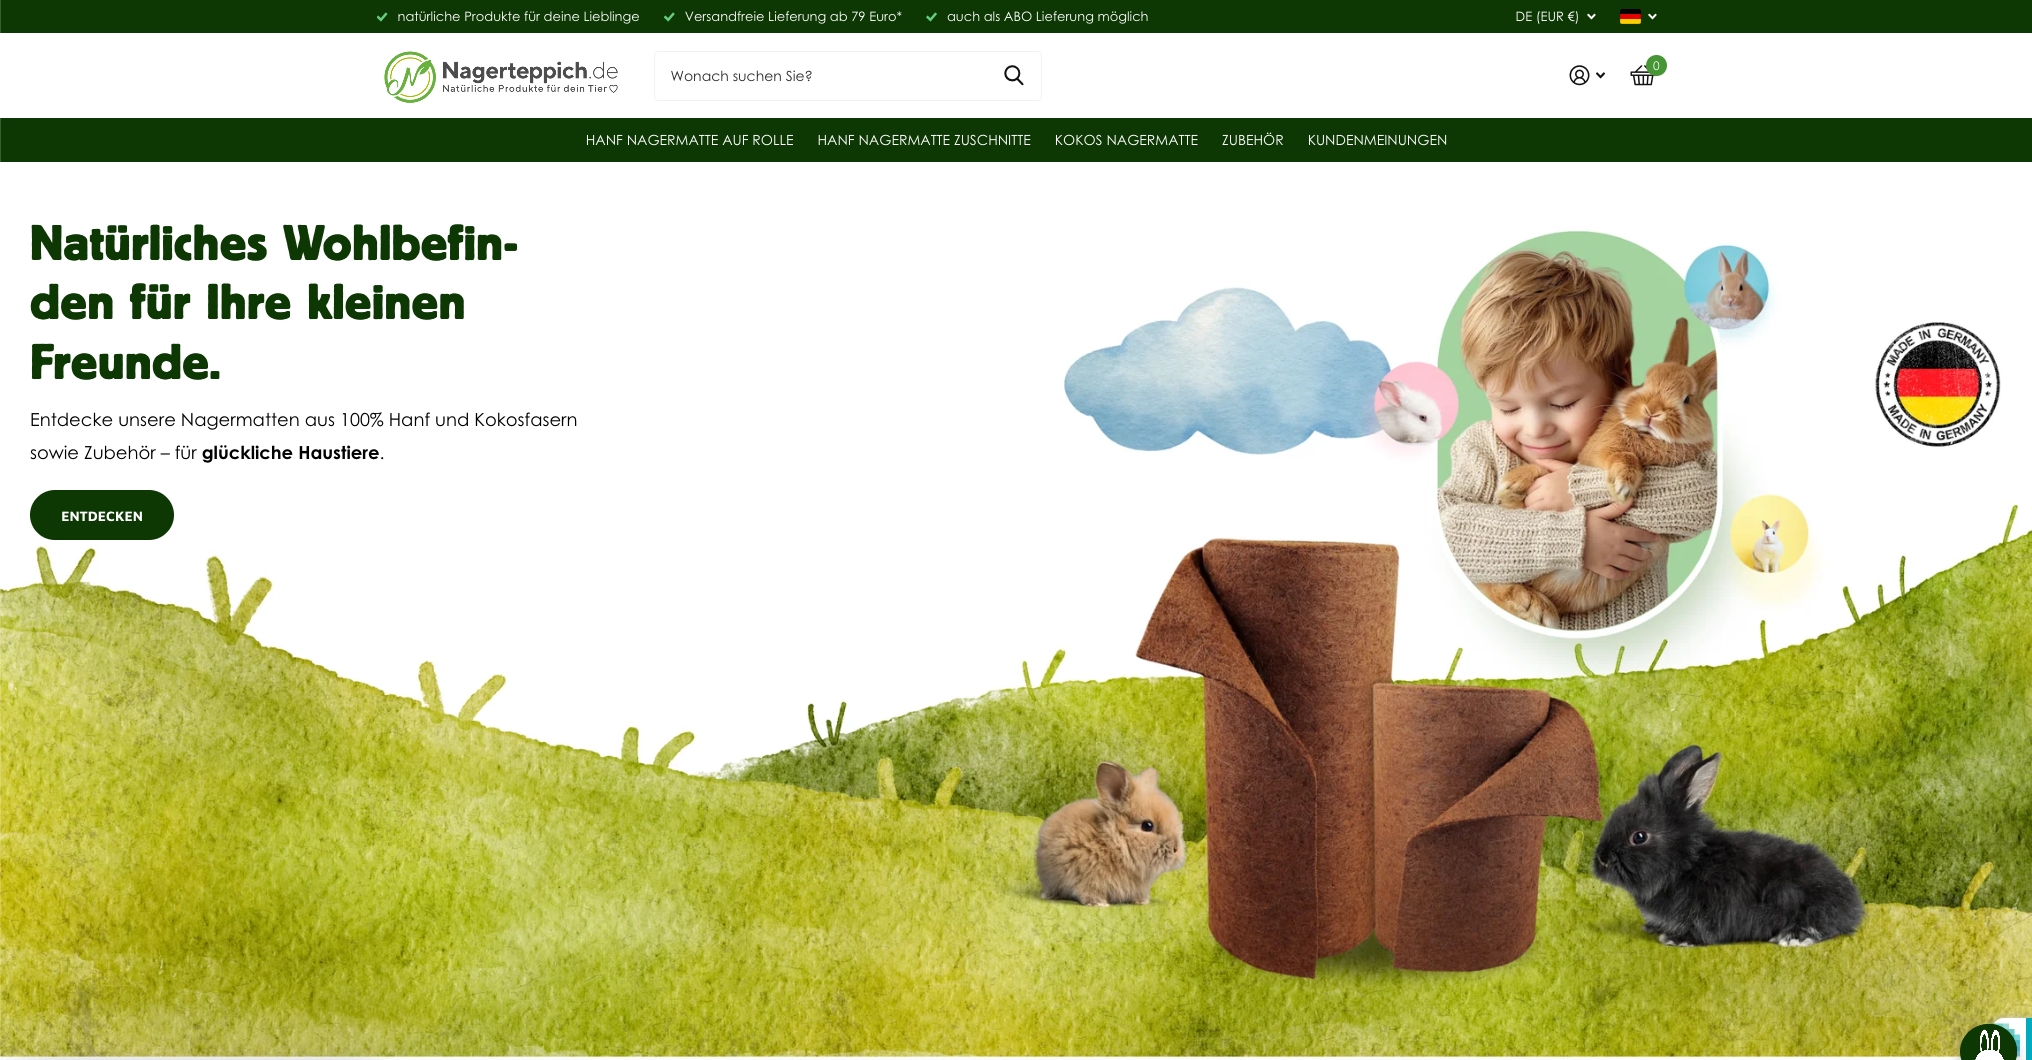This screenshot has height=1060, width=2032.
Task: Click the cart item count badge
Action: click(1656, 66)
